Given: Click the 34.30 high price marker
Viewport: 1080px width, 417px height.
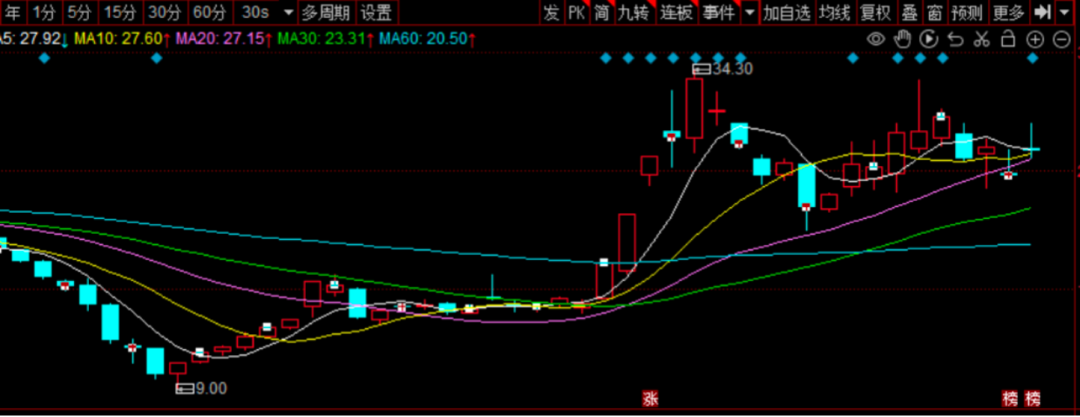Looking at the screenshot, I should coord(723,69).
